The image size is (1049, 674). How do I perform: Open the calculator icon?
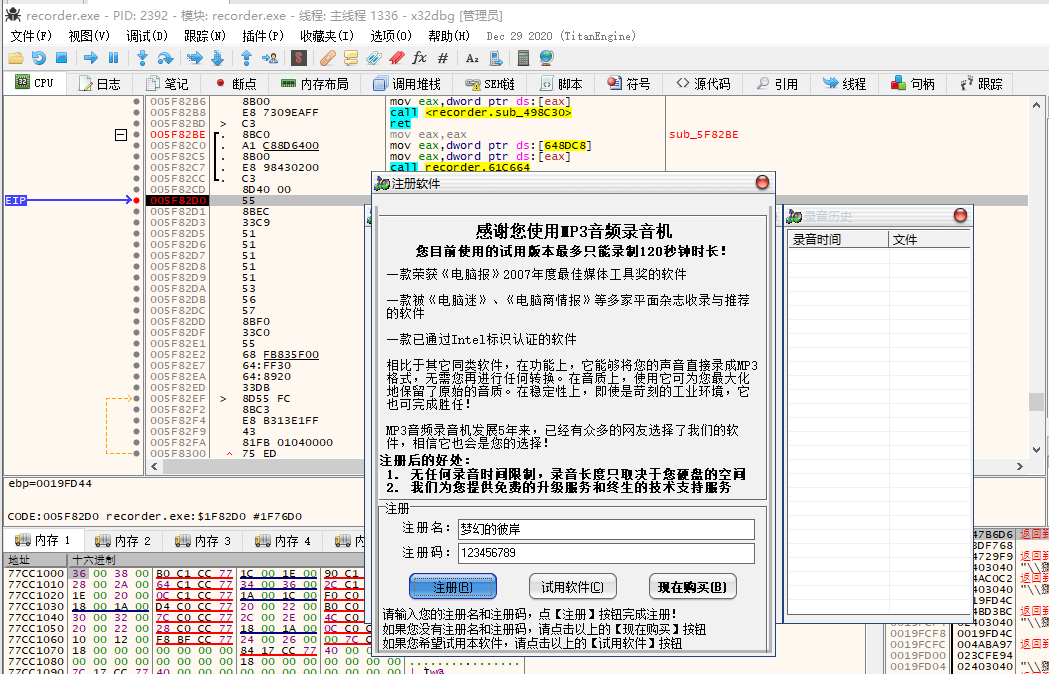(524, 58)
